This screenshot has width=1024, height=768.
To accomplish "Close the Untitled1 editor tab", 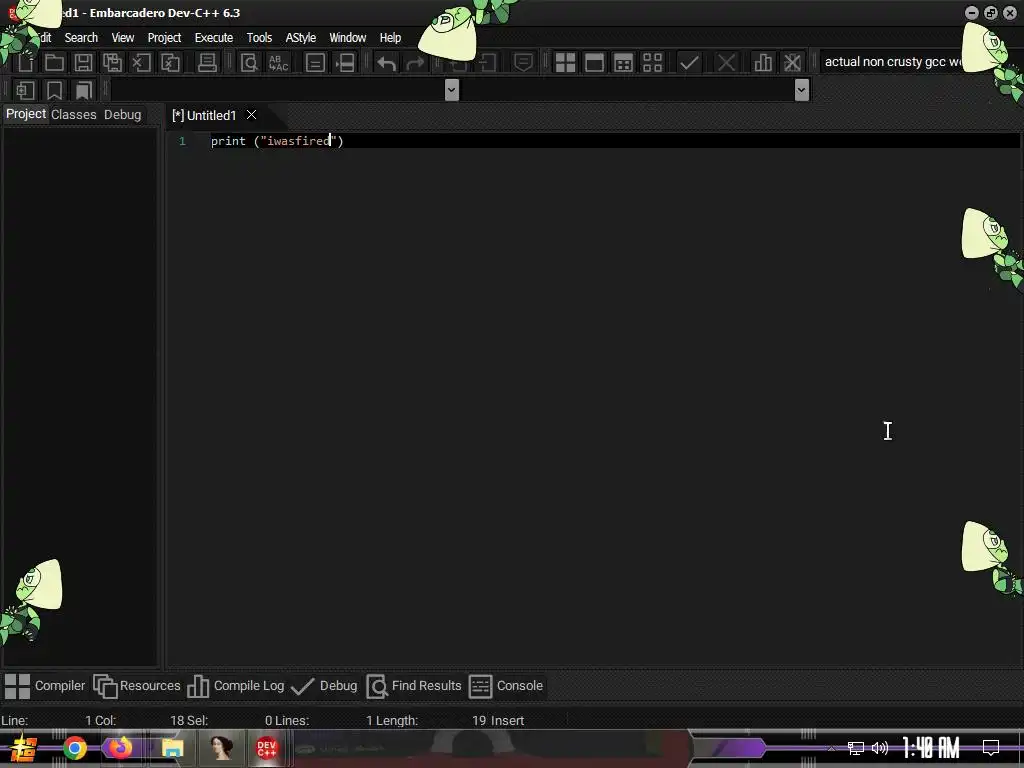I will point(251,115).
